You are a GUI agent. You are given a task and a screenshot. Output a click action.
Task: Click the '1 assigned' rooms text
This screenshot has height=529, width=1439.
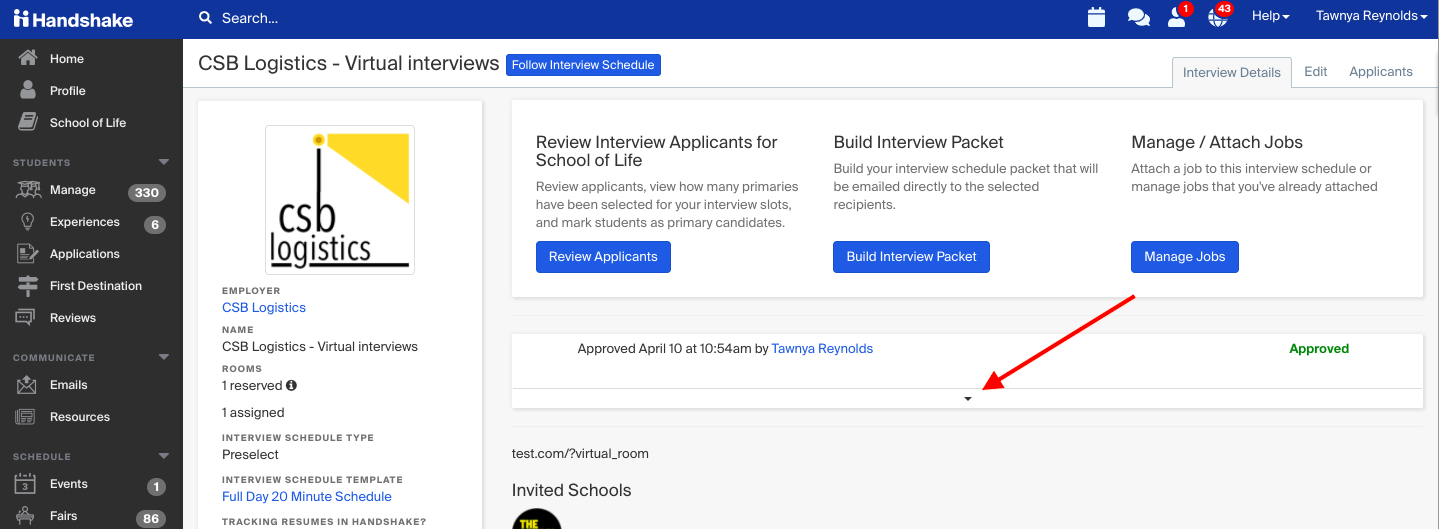point(253,413)
